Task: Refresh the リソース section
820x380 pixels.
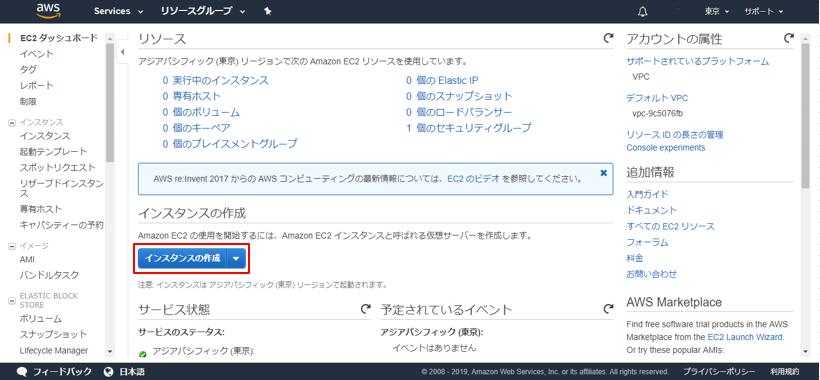Action: click(x=608, y=38)
